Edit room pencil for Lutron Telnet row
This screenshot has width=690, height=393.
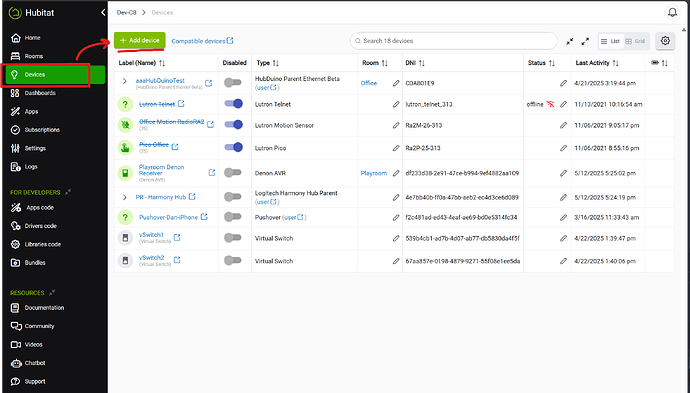pos(396,104)
